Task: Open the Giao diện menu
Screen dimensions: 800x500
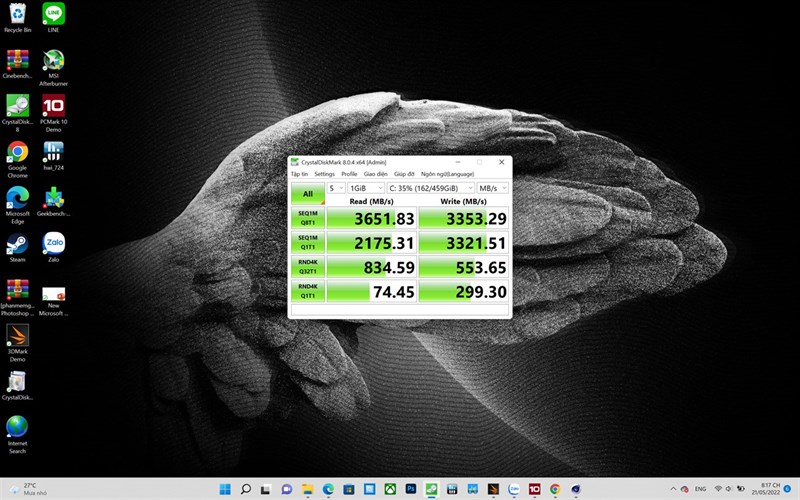Action: pos(376,174)
